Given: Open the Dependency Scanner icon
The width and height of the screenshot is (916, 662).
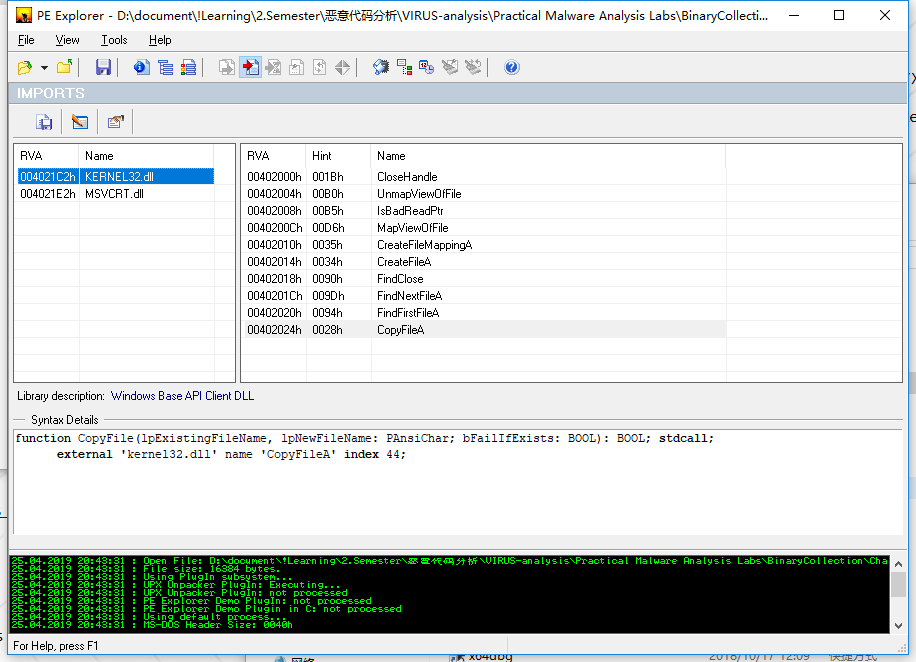Looking at the screenshot, I should click(404, 67).
